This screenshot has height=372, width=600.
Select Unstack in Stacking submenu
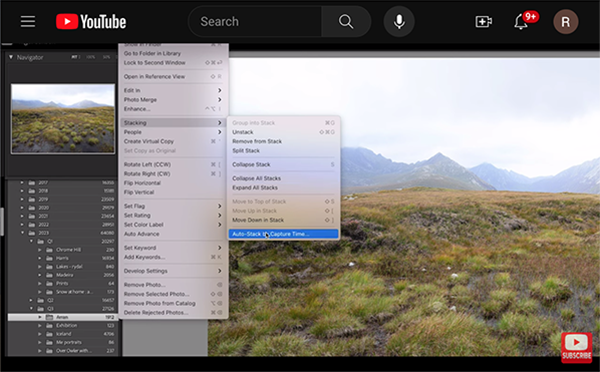[x=284, y=132]
